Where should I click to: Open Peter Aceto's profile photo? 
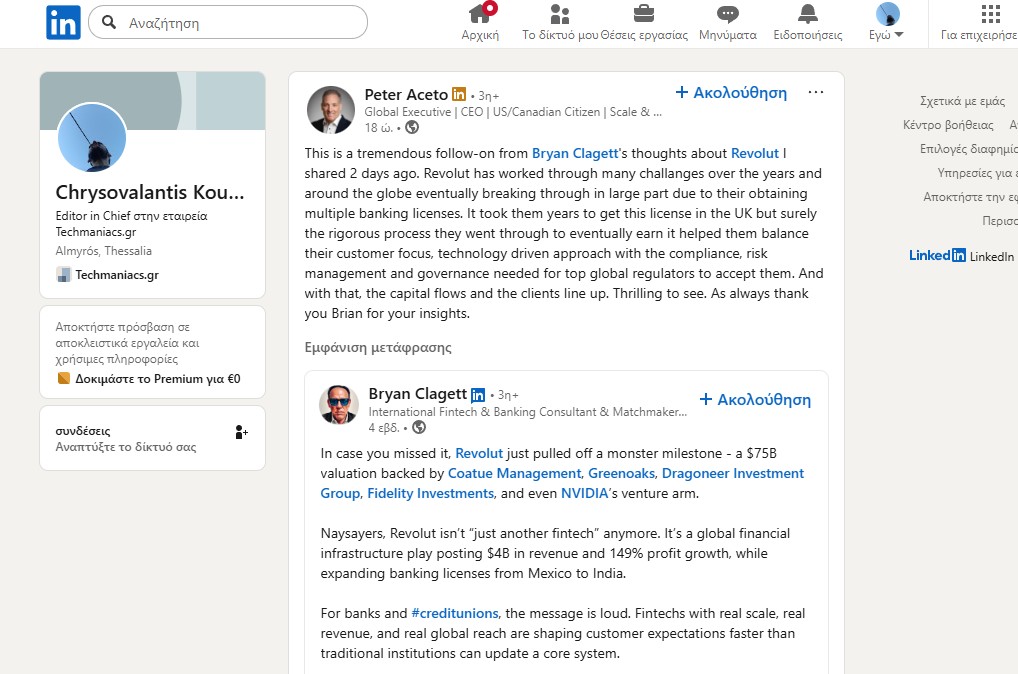pos(330,110)
